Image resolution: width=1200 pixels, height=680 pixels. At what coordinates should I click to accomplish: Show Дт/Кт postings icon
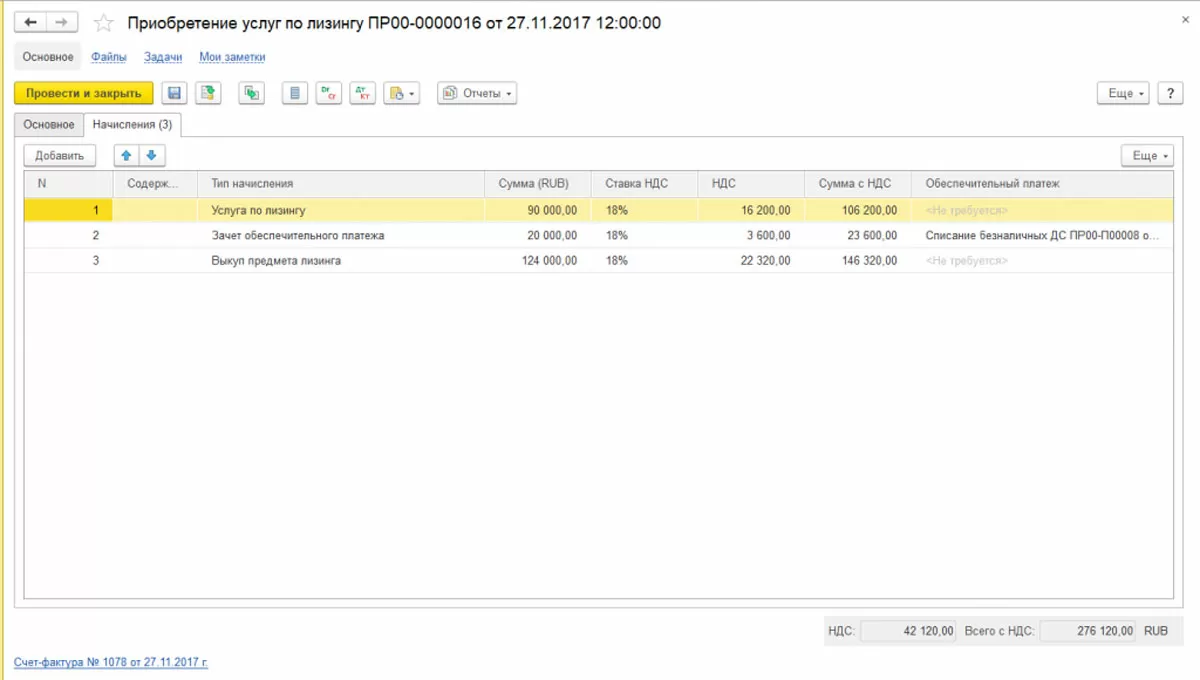(x=362, y=93)
